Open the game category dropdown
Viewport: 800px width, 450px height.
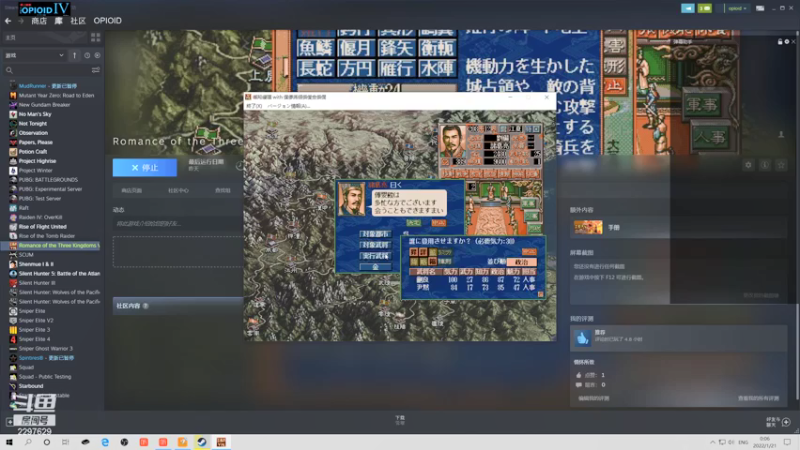pos(34,55)
